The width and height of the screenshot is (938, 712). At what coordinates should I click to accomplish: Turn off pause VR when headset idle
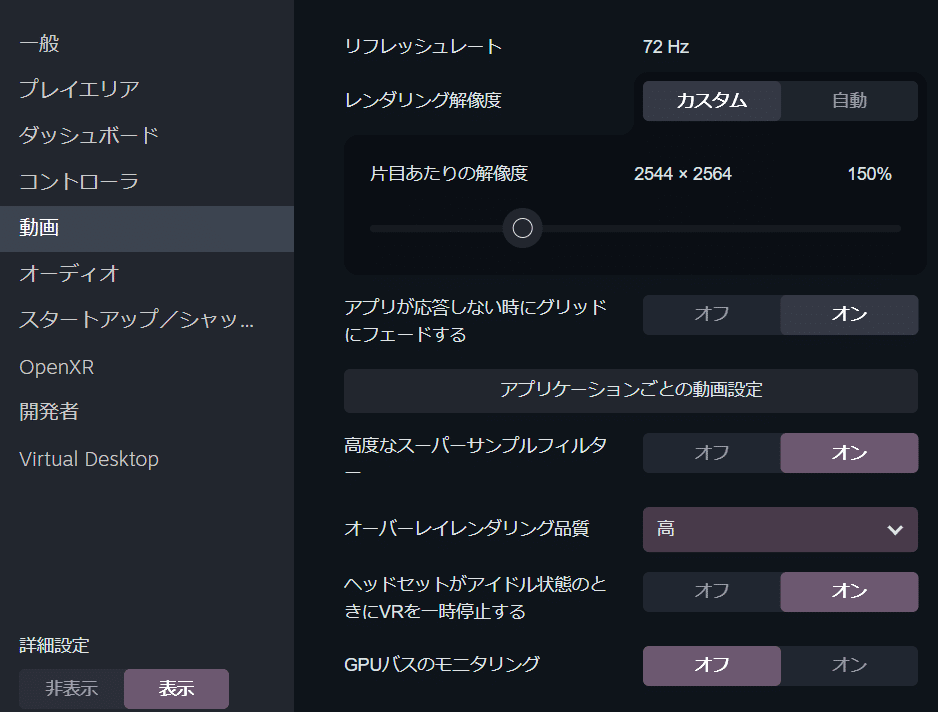point(712,592)
